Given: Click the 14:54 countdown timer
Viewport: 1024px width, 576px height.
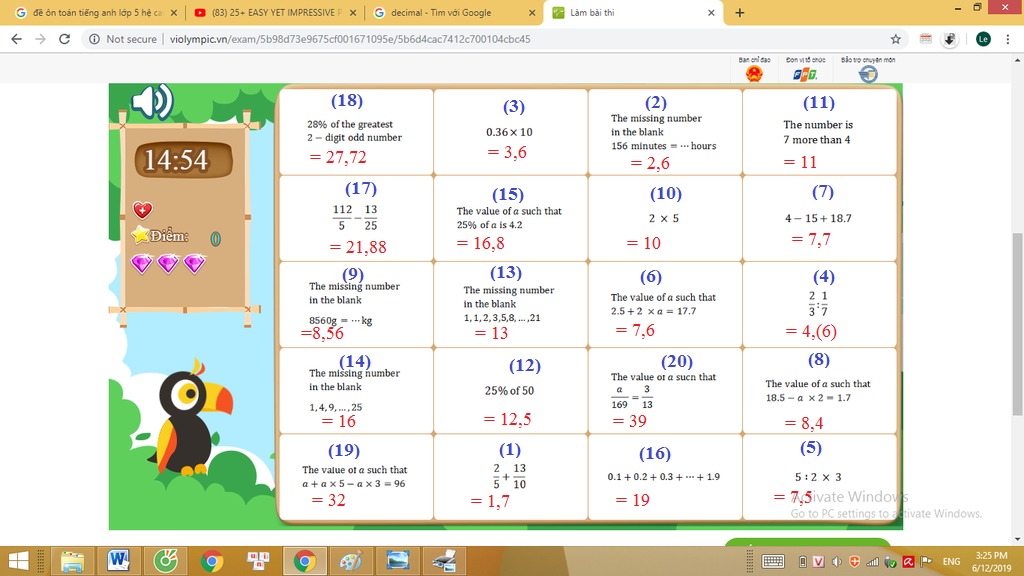Looking at the screenshot, I should [x=183, y=160].
